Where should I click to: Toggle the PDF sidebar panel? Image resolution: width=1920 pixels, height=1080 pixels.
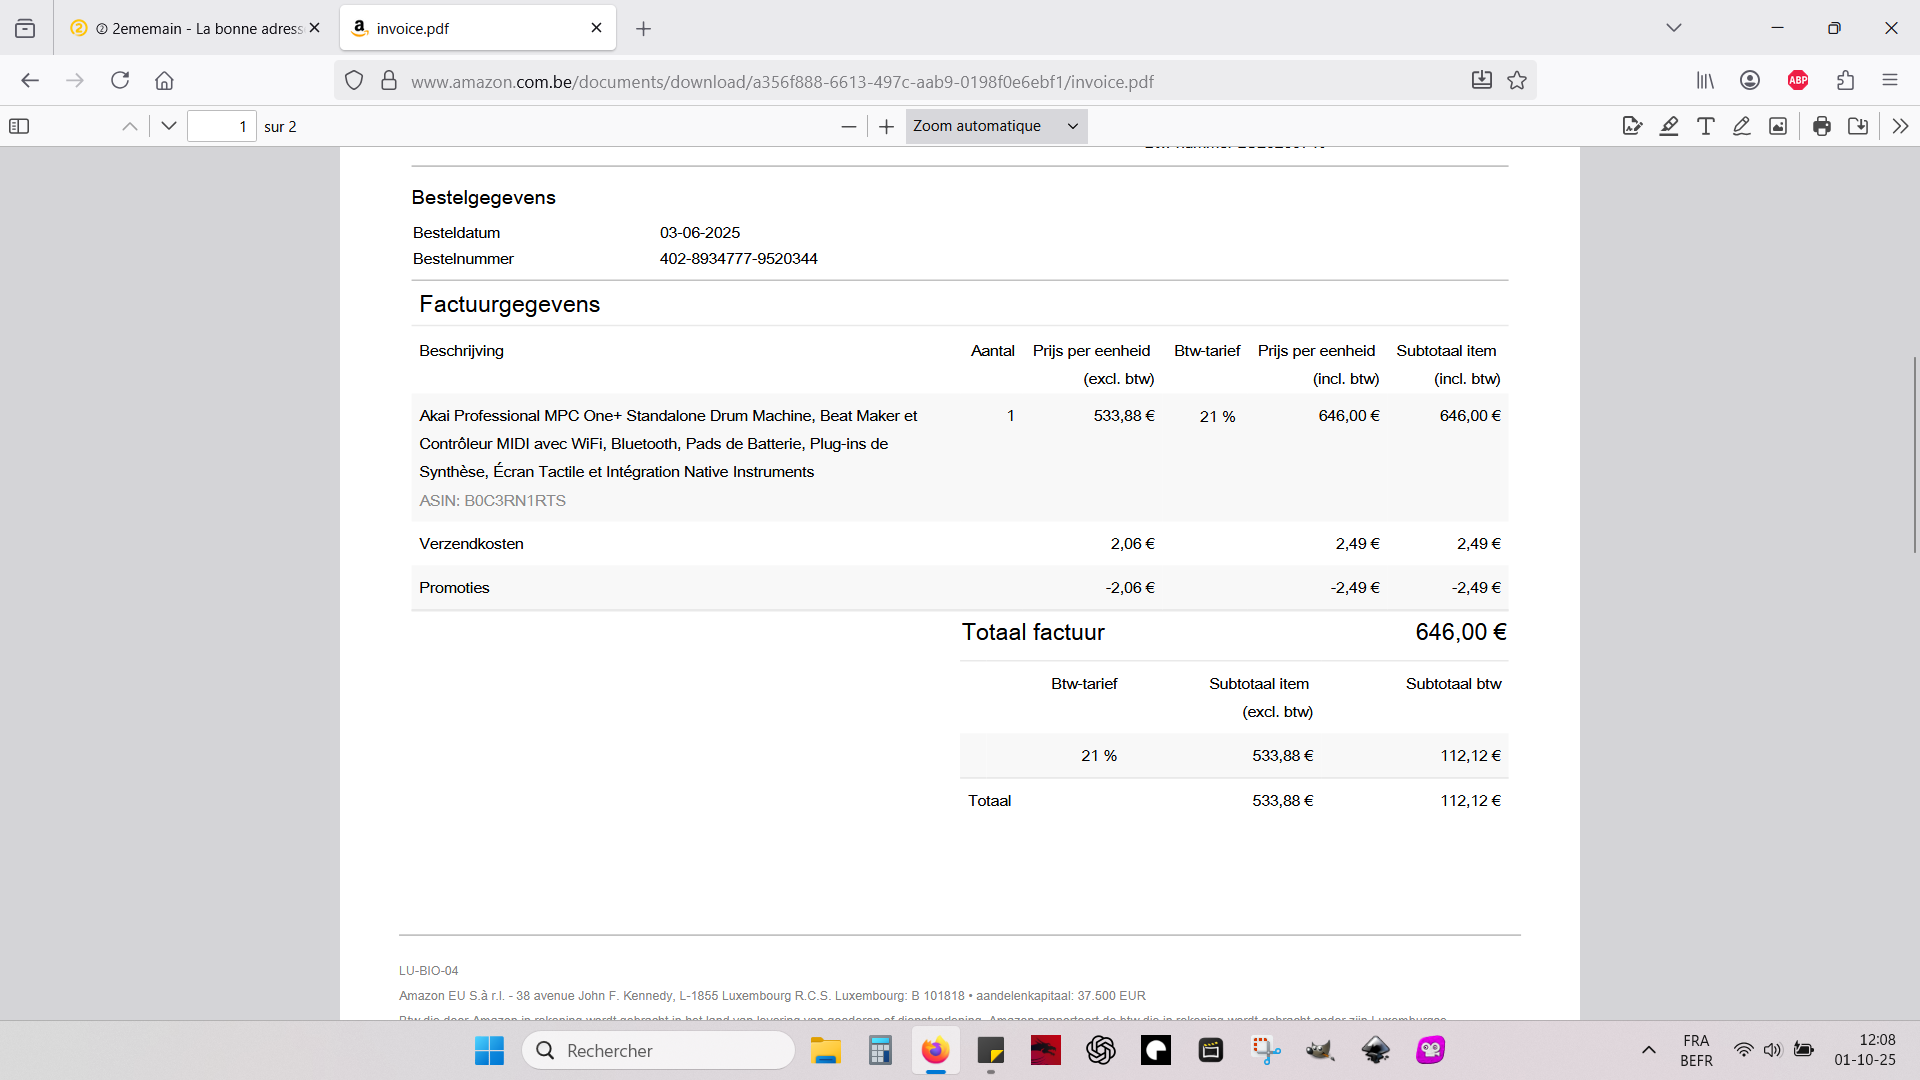19,126
